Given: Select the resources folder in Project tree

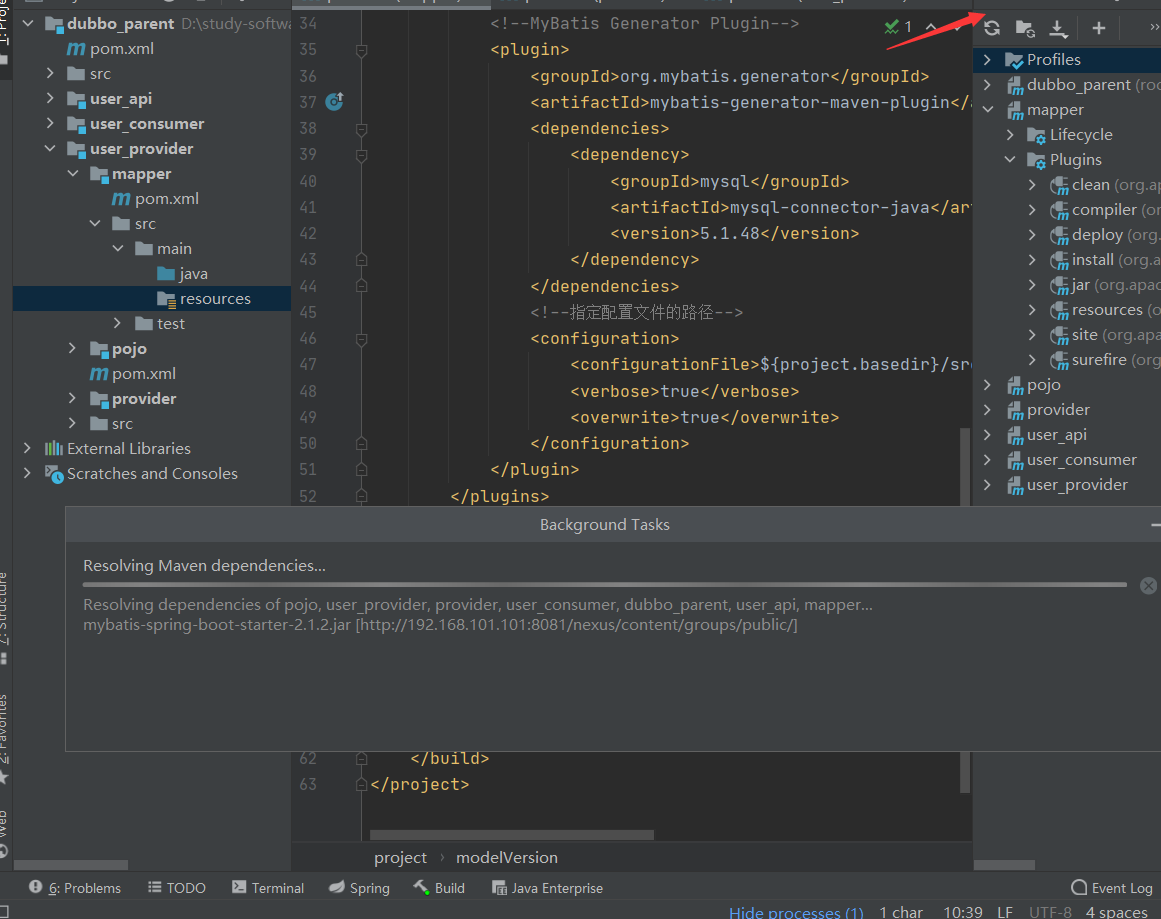Looking at the screenshot, I should pos(152,298).
